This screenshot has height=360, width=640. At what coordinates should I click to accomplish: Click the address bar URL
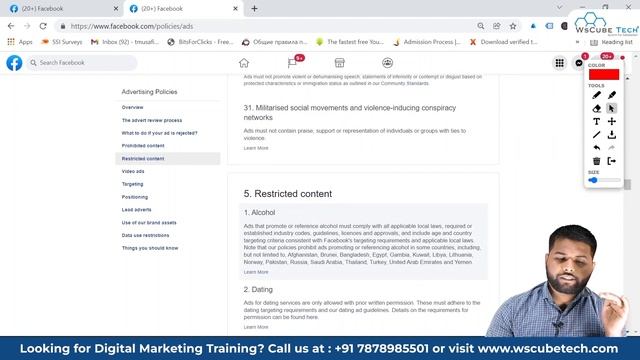132,26
